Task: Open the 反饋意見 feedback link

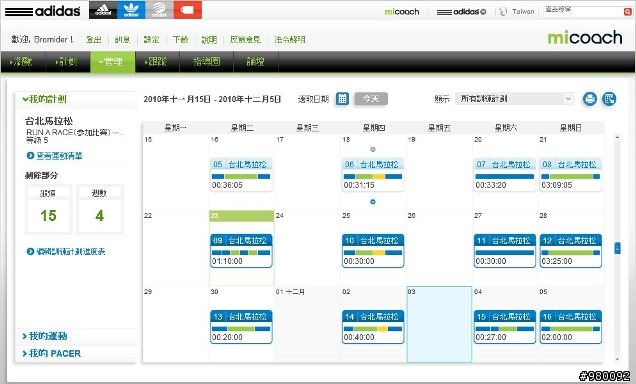Action: click(x=245, y=39)
